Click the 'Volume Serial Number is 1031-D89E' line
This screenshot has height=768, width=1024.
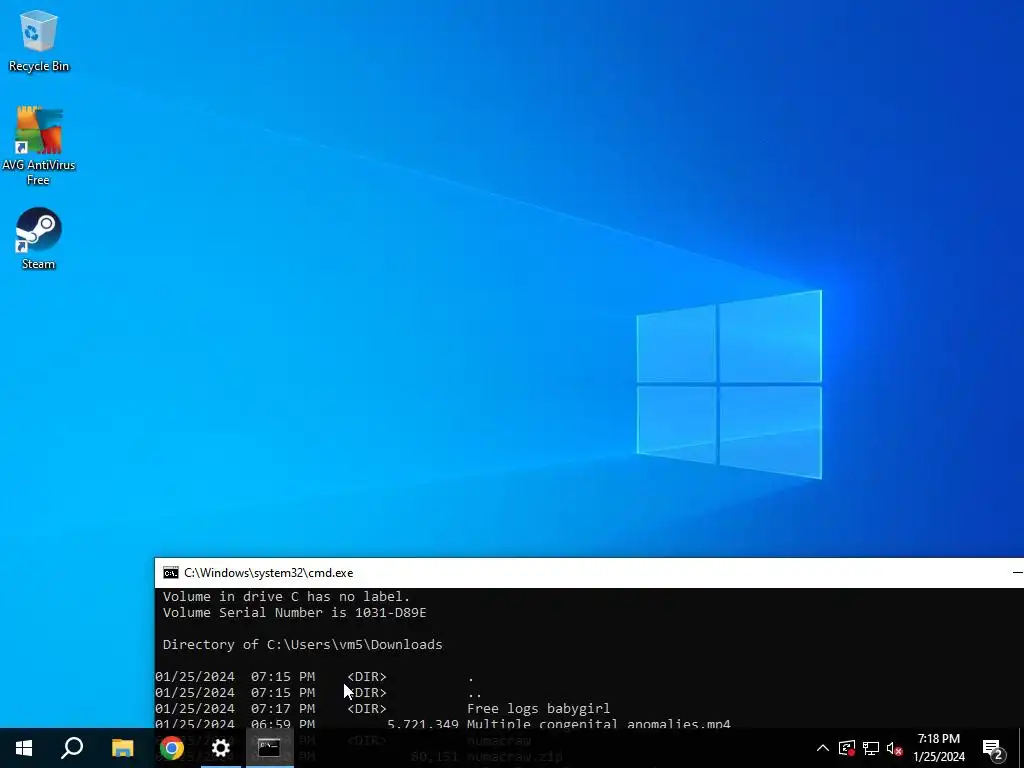295,613
